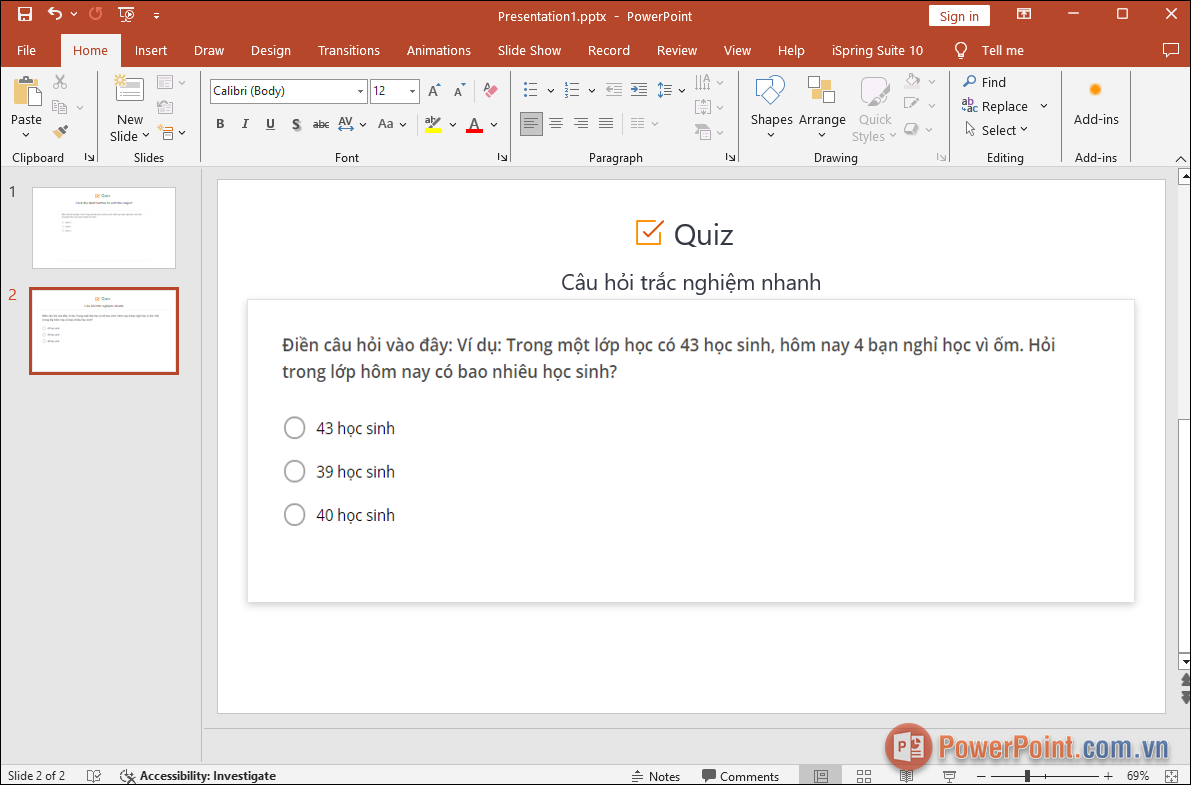Clear all formatting eraser icon

click(x=491, y=91)
